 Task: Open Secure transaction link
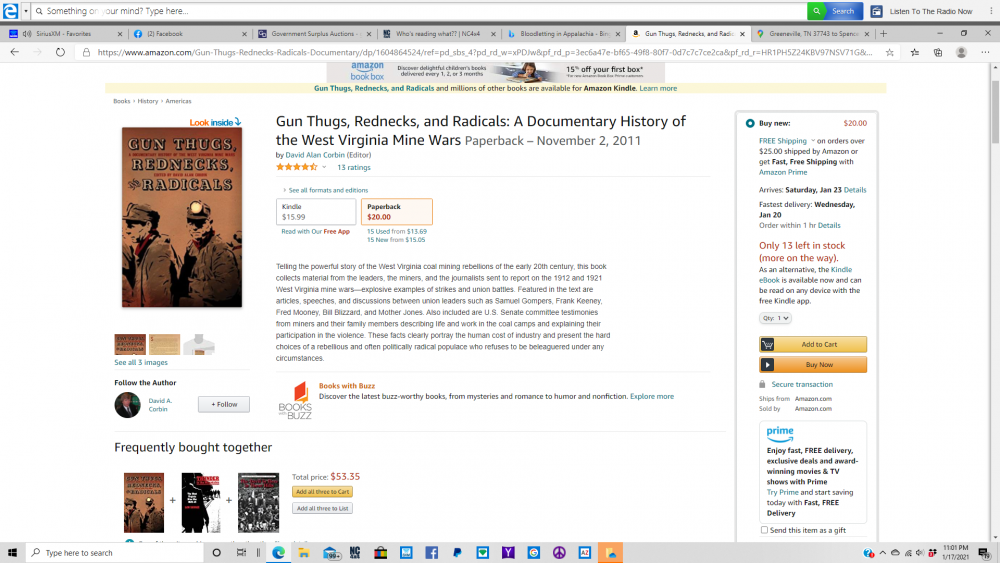click(802, 384)
